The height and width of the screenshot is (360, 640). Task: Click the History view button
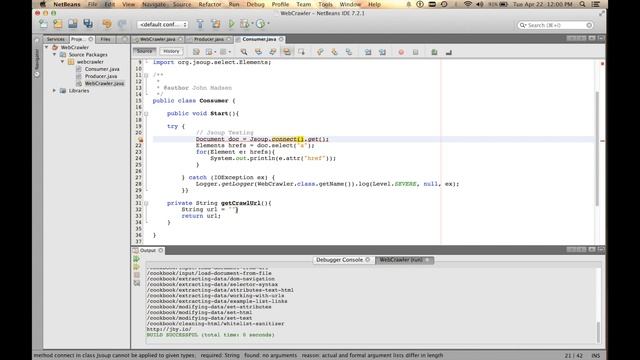[171, 51]
